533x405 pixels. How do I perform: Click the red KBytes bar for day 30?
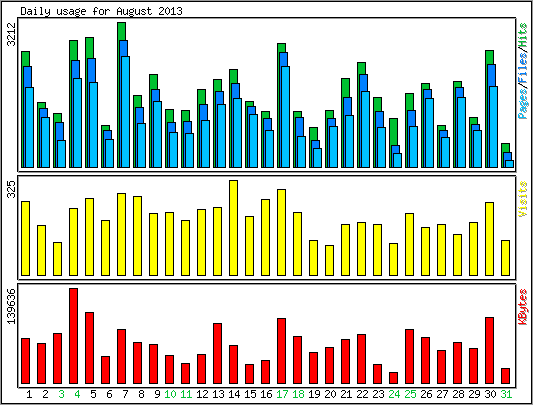pyautogui.click(x=489, y=351)
